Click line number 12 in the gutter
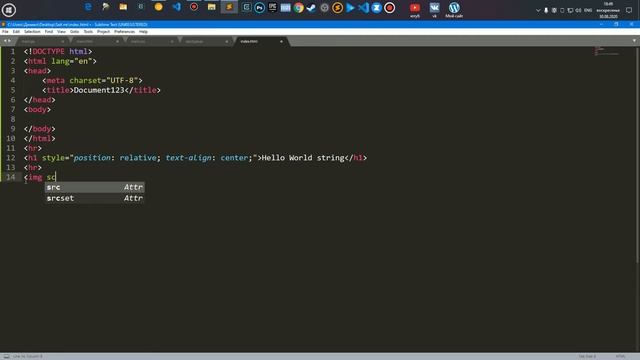The height and width of the screenshot is (360, 640). [11, 158]
